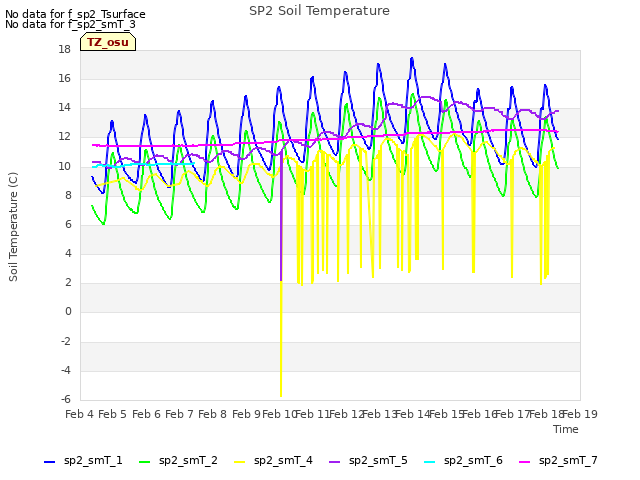Click the TZ_osu annotation label
The height and width of the screenshot is (480, 640).
click(108, 42)
